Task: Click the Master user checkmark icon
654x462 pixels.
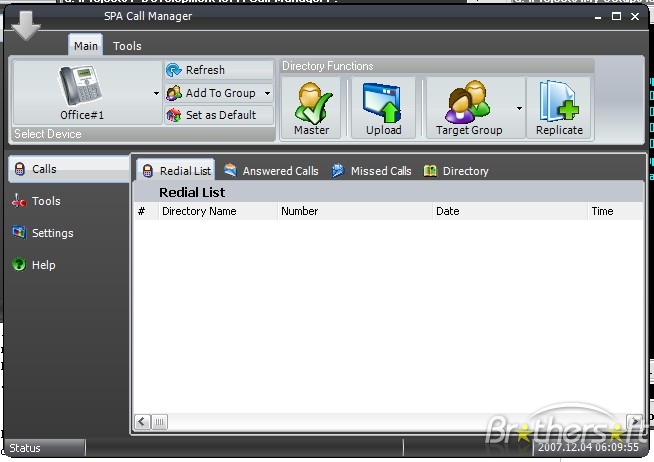Action: 312,103
